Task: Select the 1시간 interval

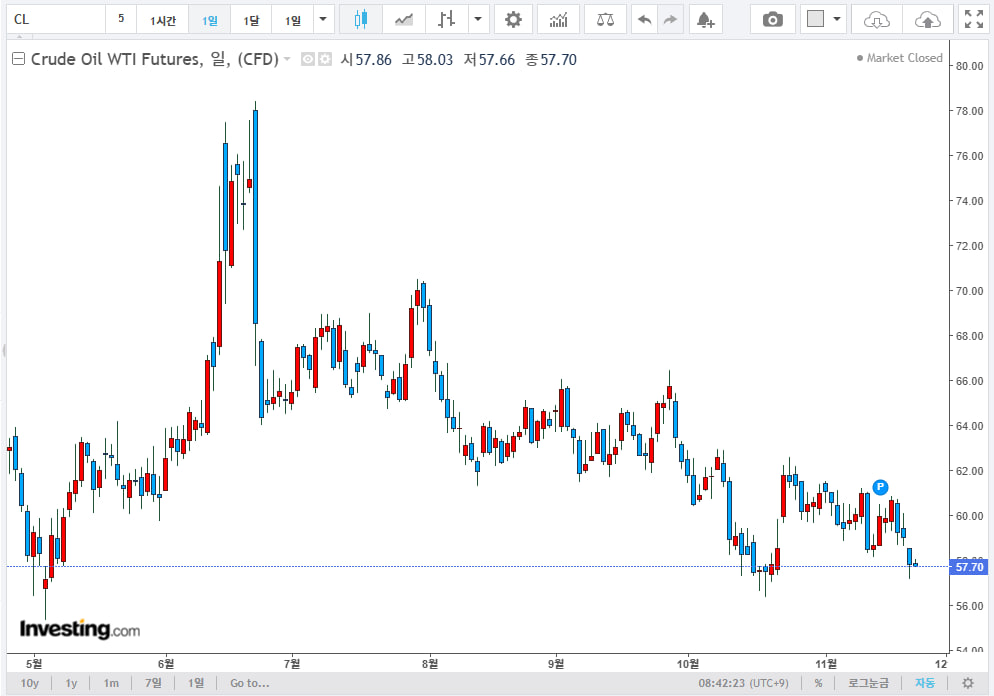Action: pyautogui.click(x=163, y=19)
